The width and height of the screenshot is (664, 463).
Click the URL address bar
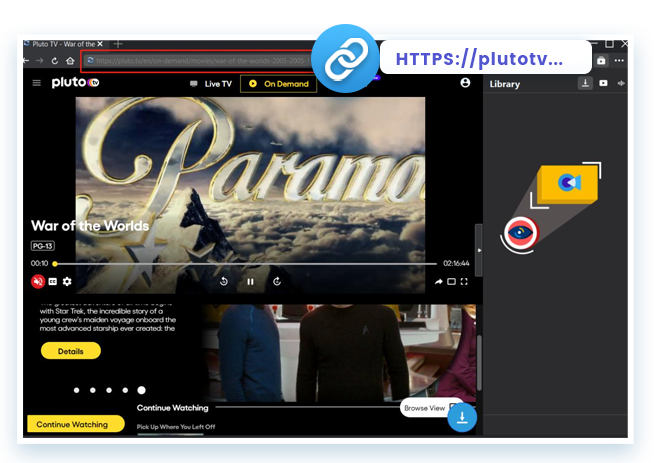click(199, 61)
